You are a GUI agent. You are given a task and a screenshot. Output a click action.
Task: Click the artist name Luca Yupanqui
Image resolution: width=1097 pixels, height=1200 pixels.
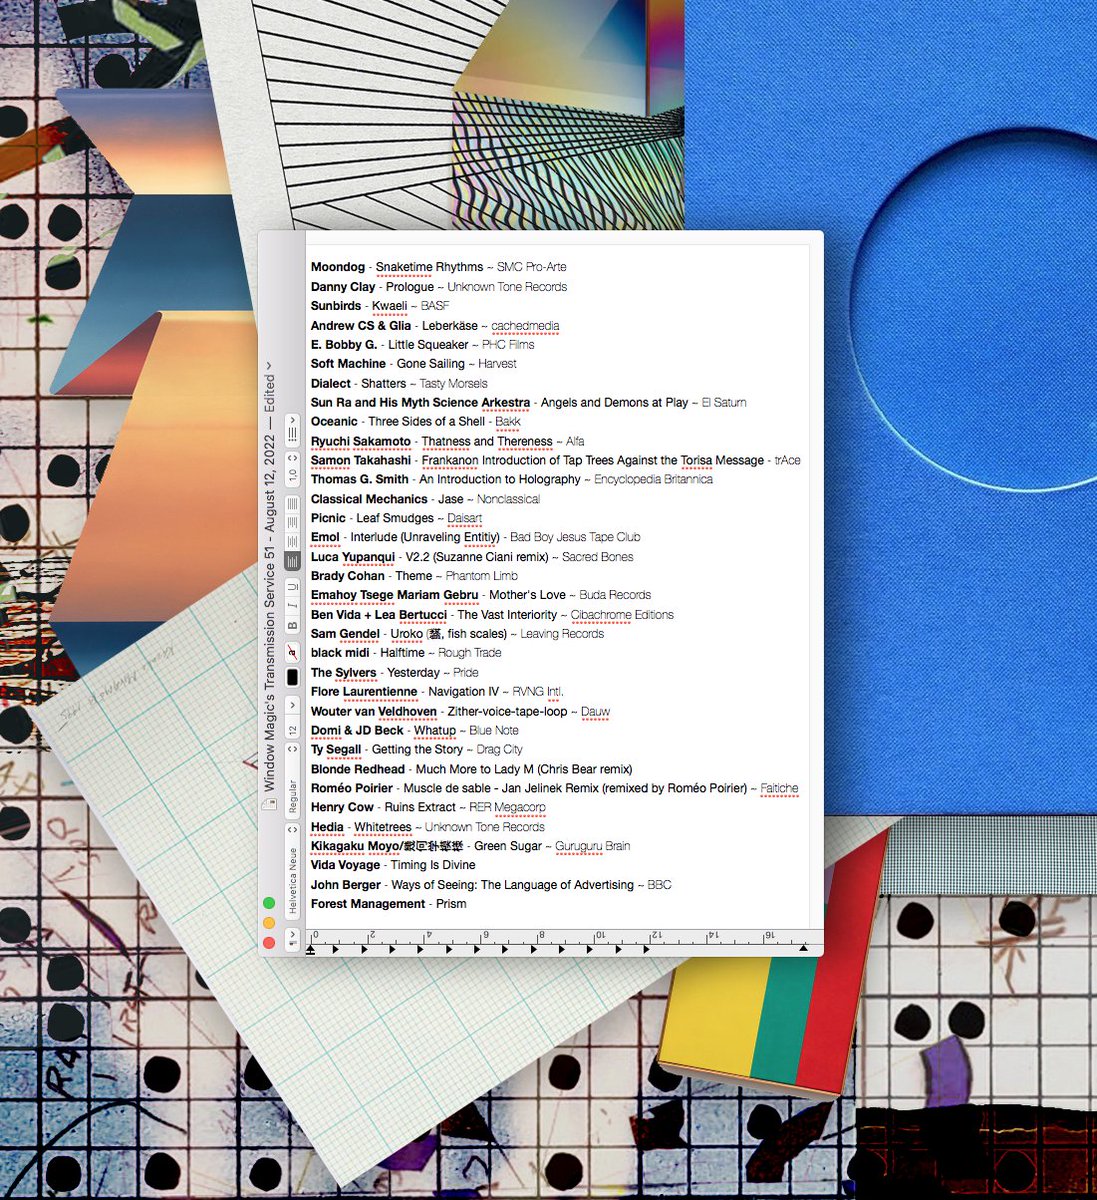(353, 557)
